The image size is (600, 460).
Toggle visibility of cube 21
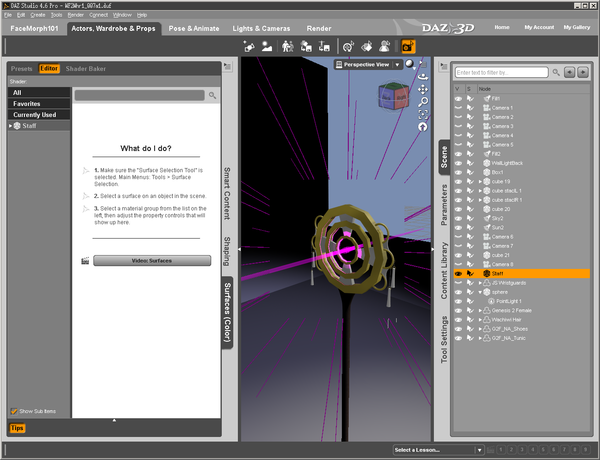458,255
